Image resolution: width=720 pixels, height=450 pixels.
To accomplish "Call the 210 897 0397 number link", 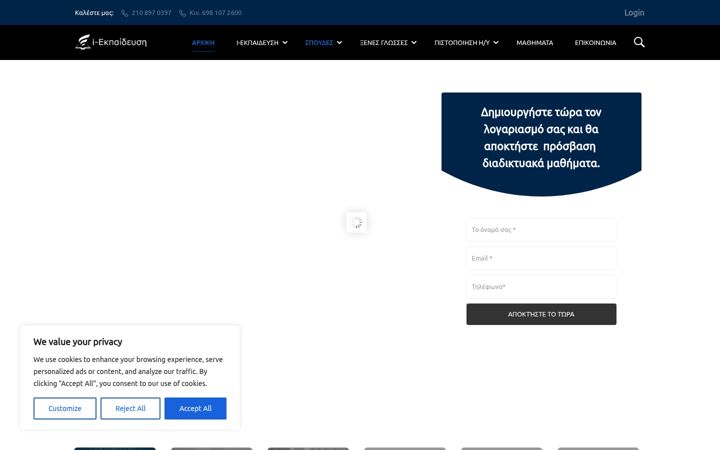I will pos(151,13).
